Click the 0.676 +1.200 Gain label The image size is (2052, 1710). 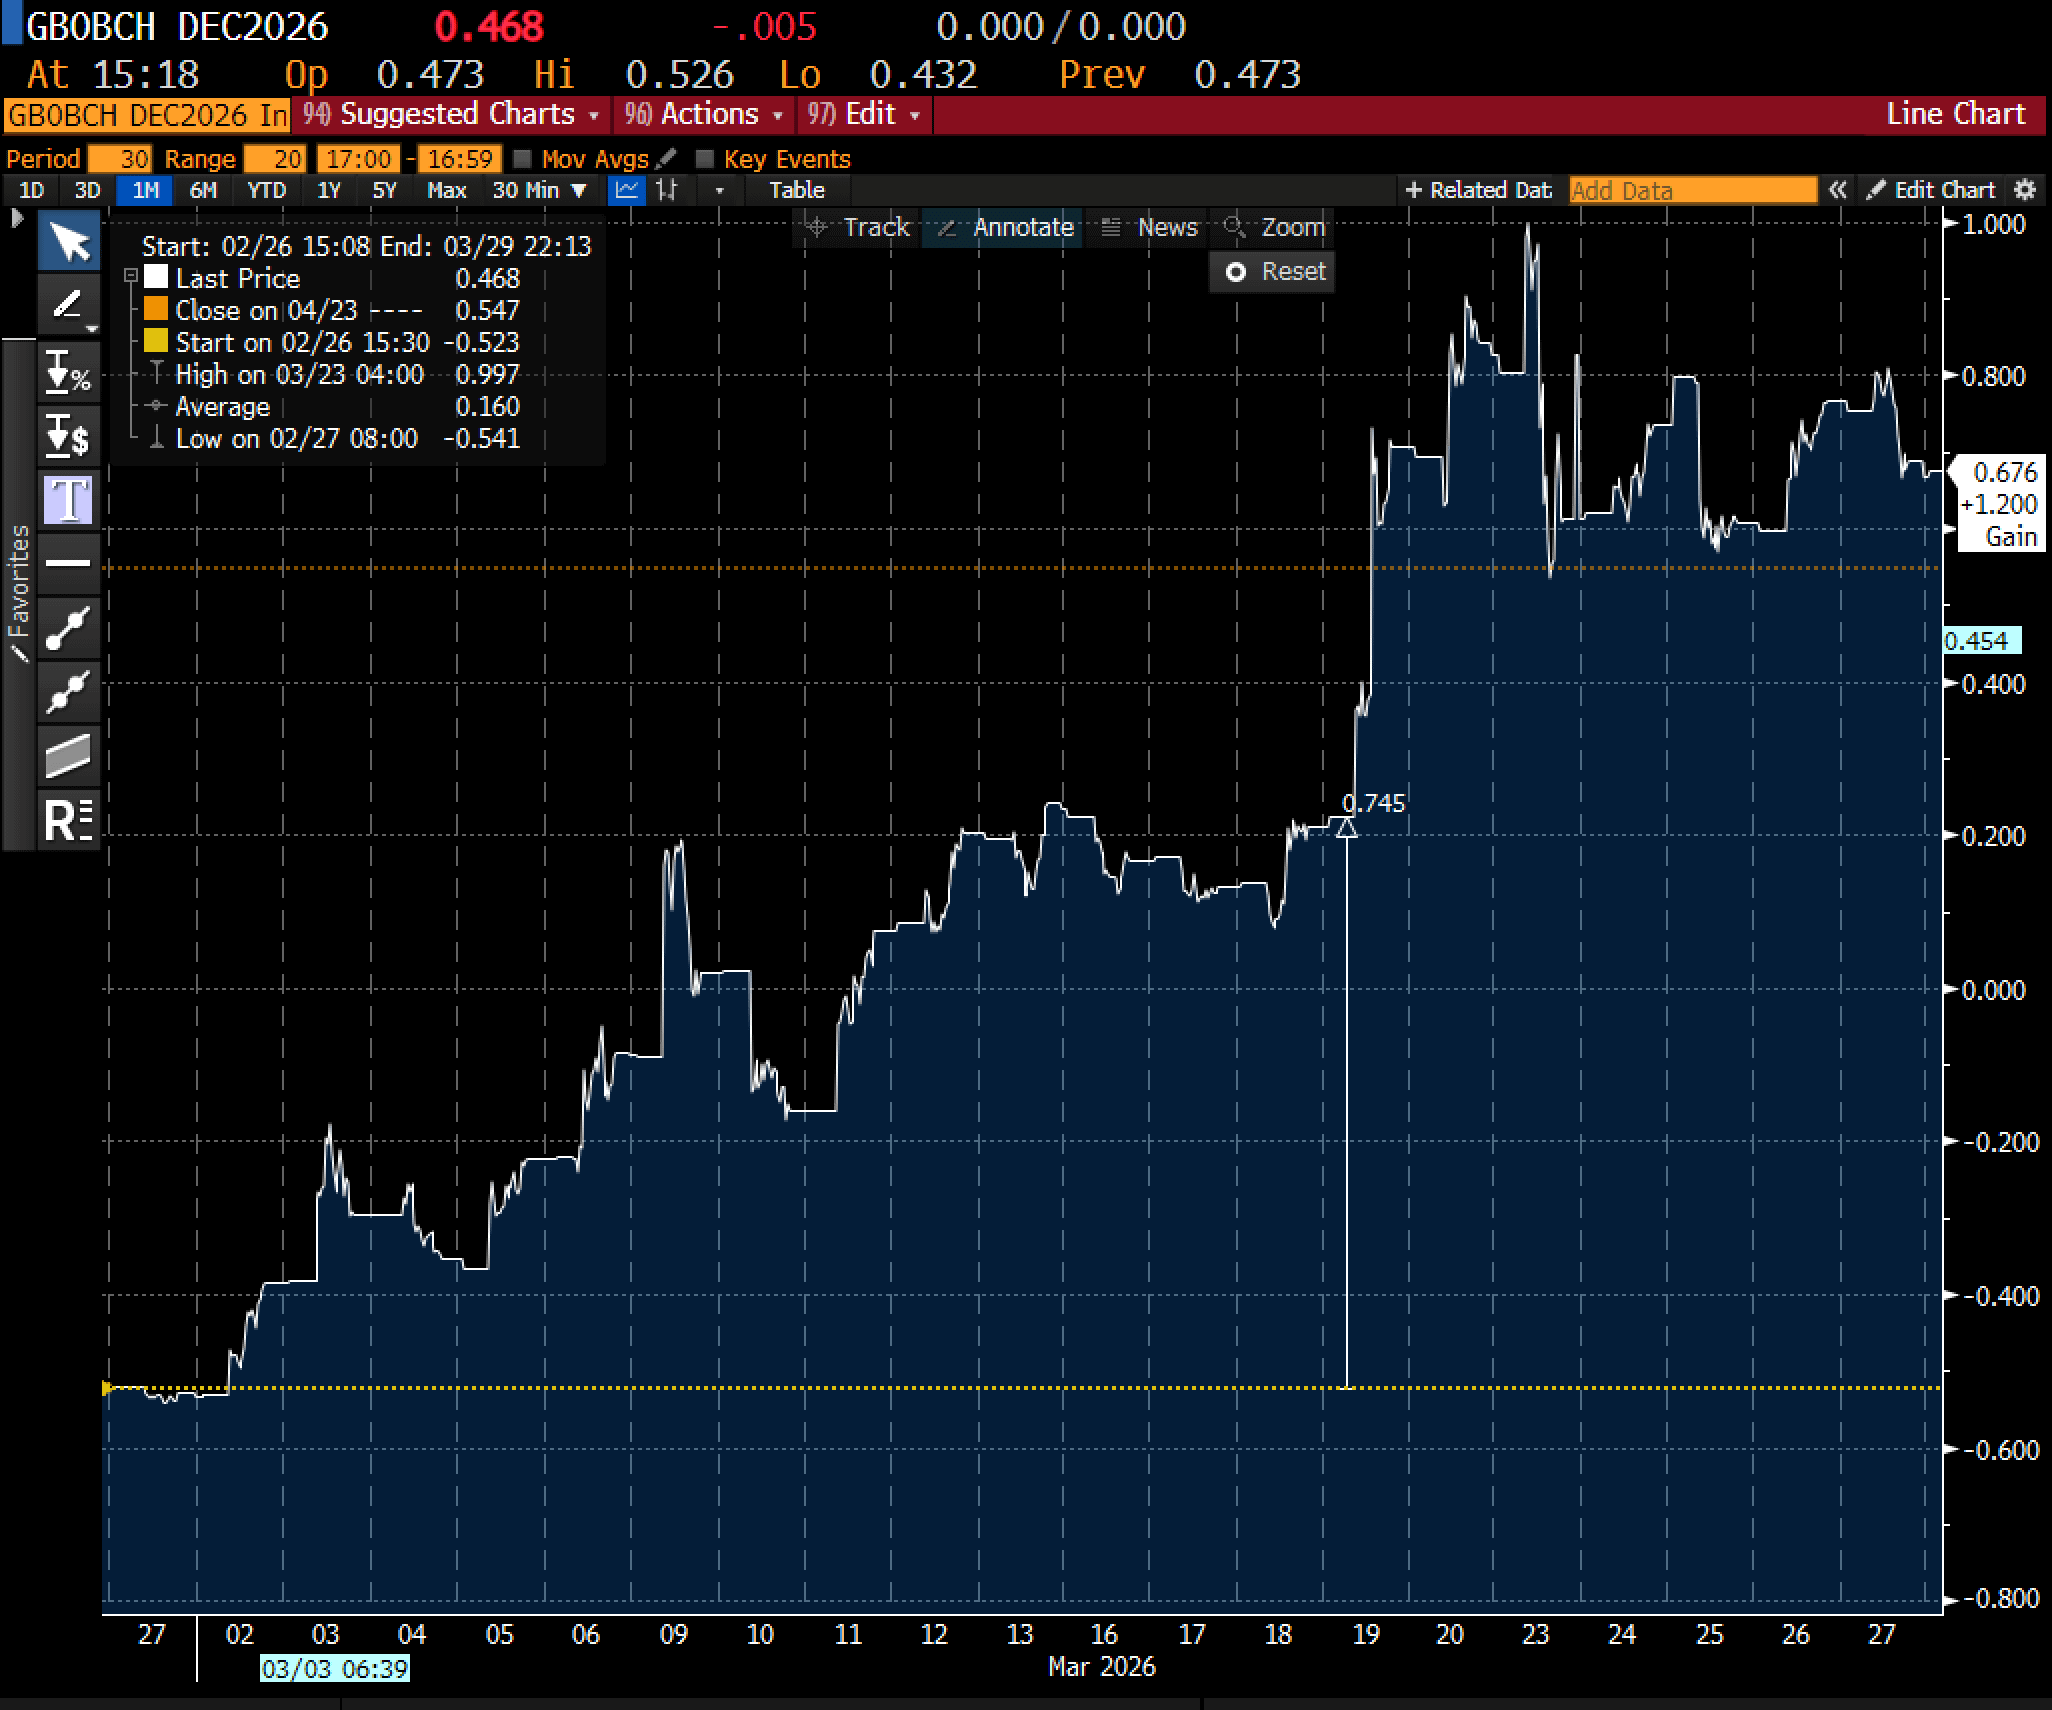(x=2000, y=504)
